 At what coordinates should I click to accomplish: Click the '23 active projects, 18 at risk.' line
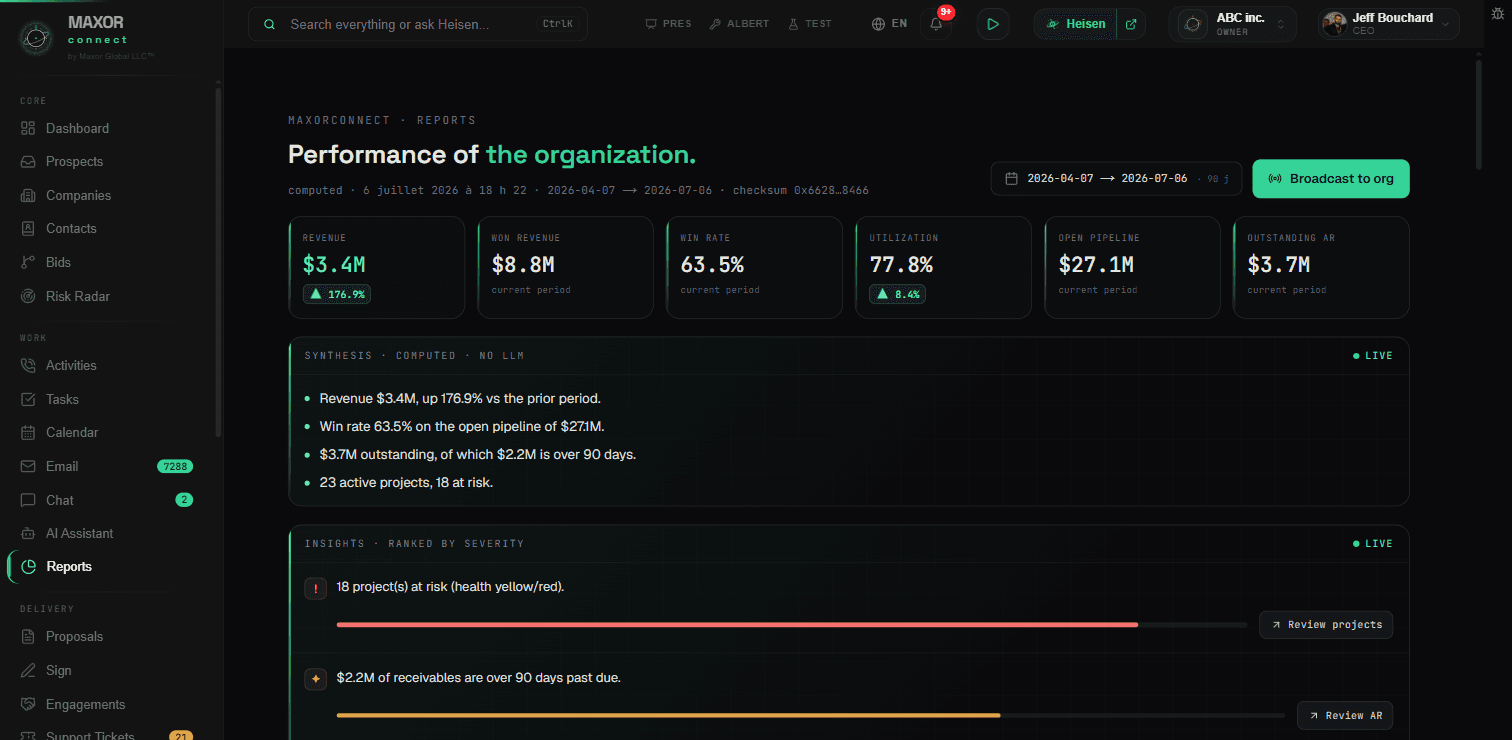pos(406,482)
